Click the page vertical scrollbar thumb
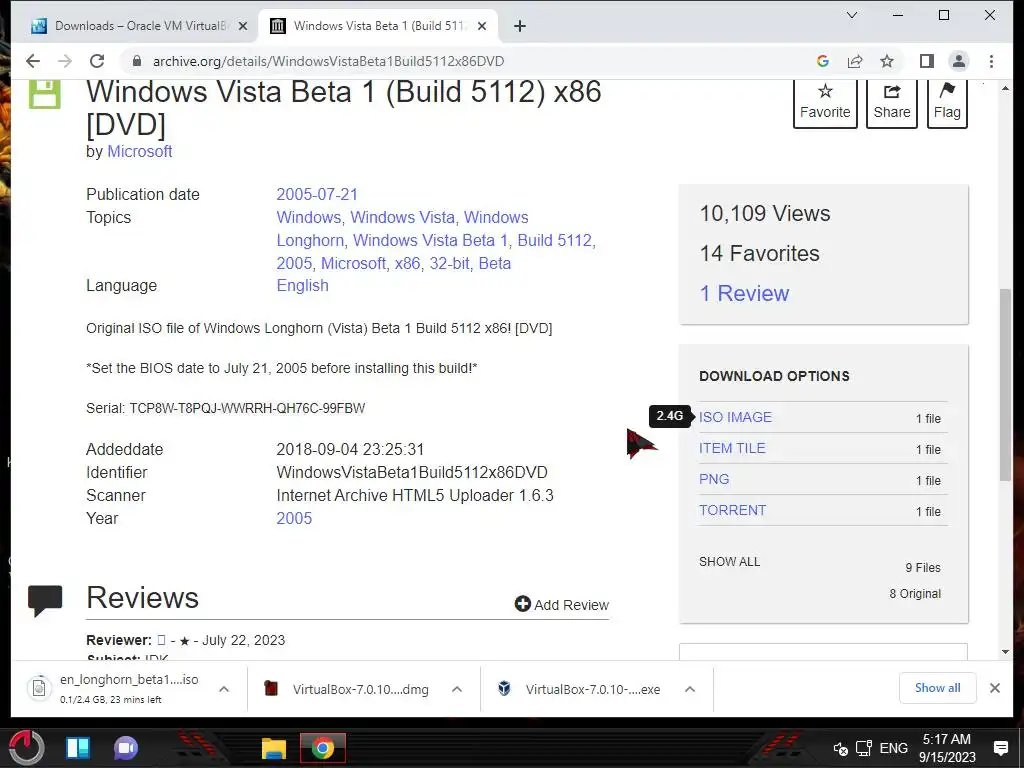This screenshot has width=1024, height=768. point(1005,385)
